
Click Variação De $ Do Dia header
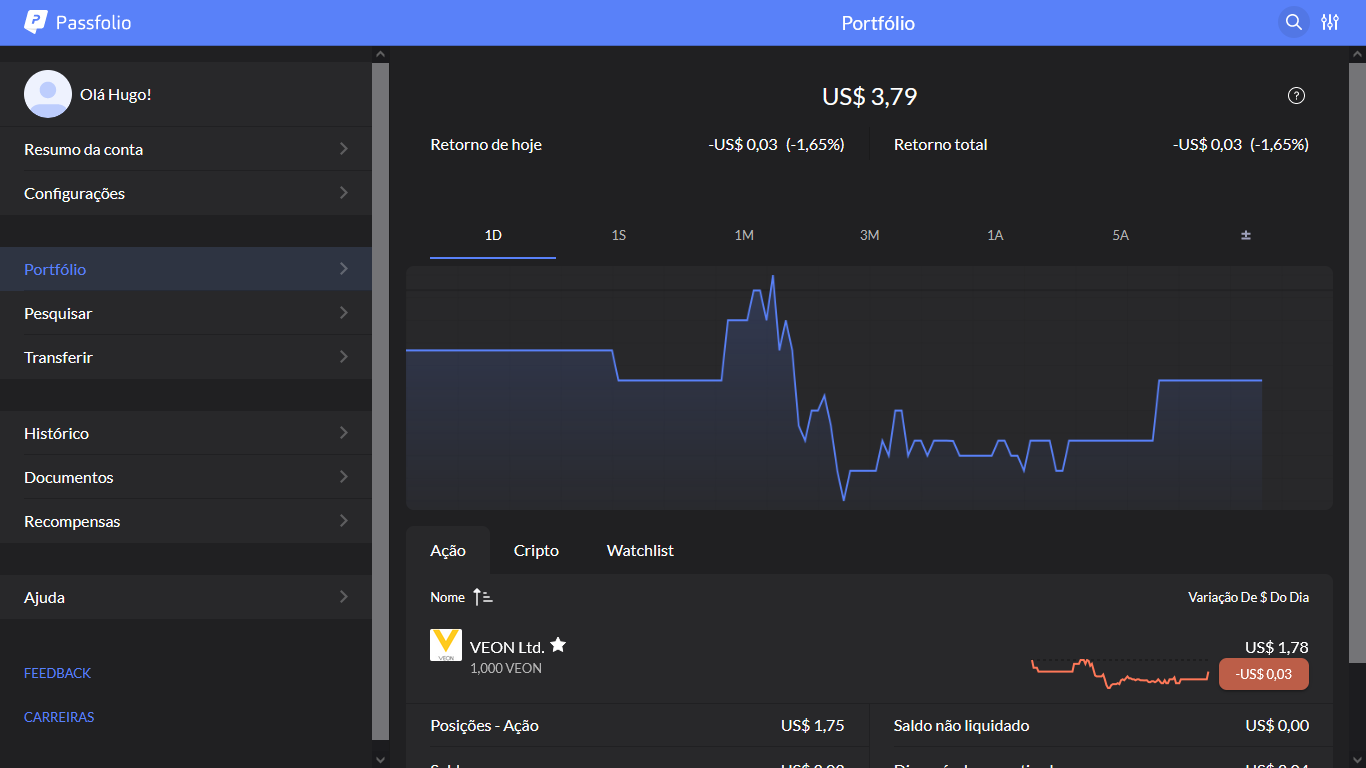pos(1248,597)
